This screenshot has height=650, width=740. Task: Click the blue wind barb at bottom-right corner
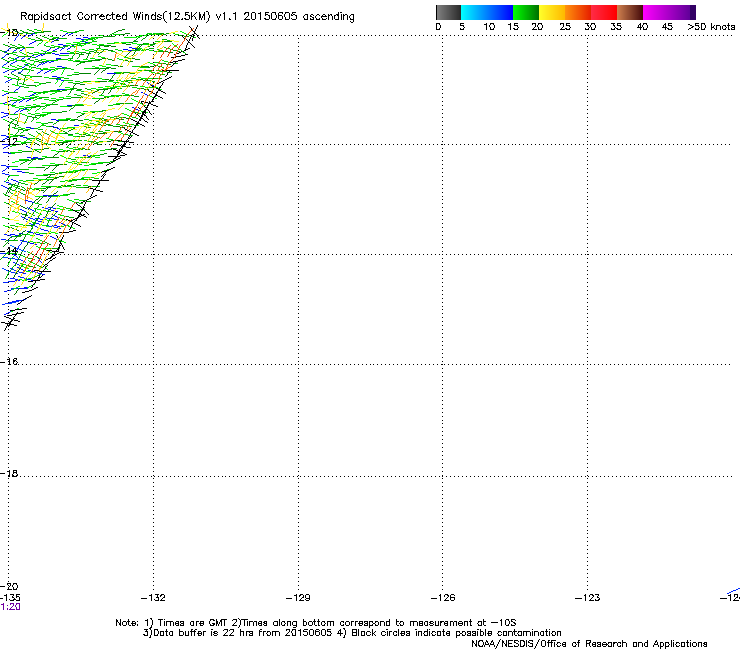click(x=734, y=591)
